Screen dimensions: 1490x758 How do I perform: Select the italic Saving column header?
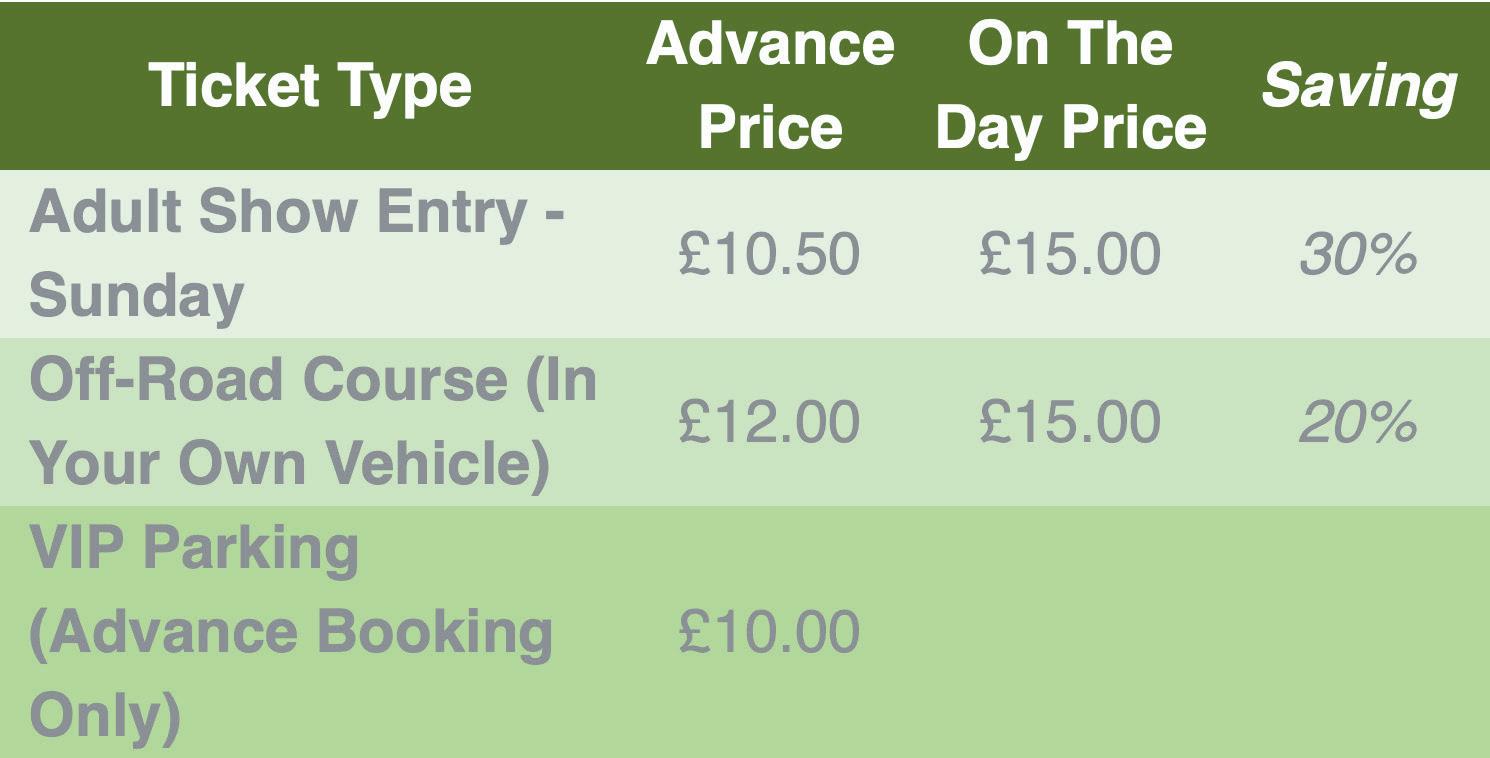pos(1358,87)
